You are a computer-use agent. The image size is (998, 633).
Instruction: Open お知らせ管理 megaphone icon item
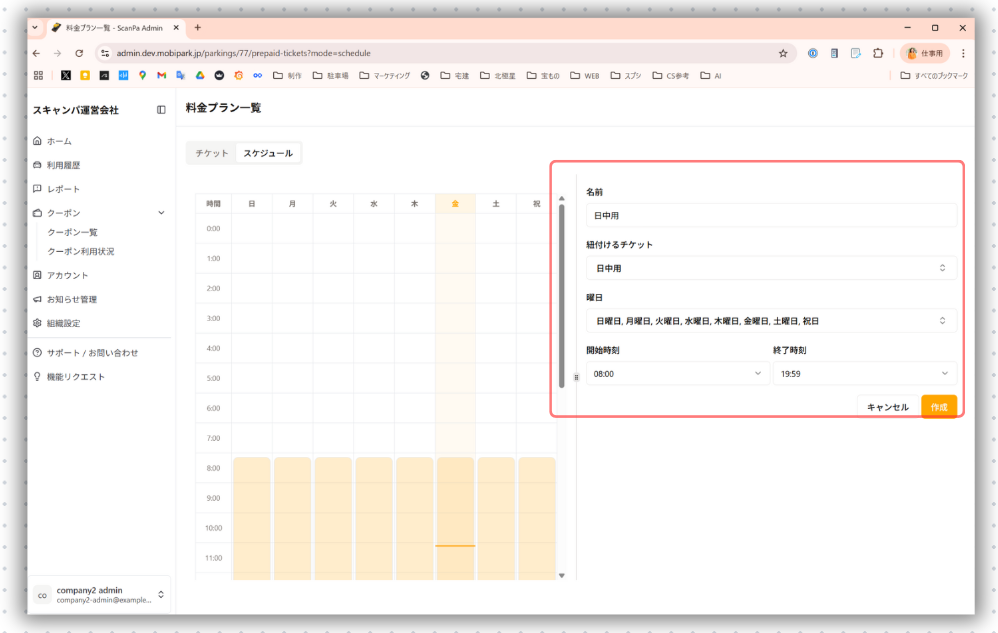[38, 299]
